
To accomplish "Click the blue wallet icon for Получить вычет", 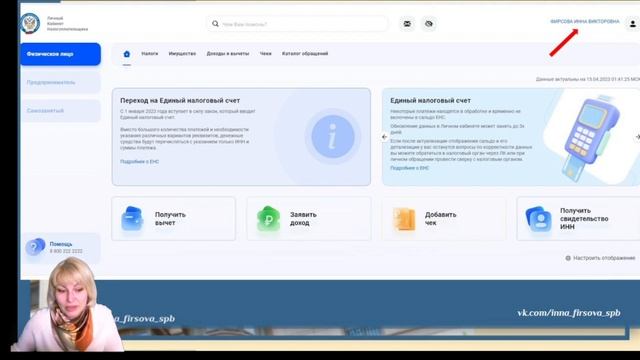I will tap(132, 219).
